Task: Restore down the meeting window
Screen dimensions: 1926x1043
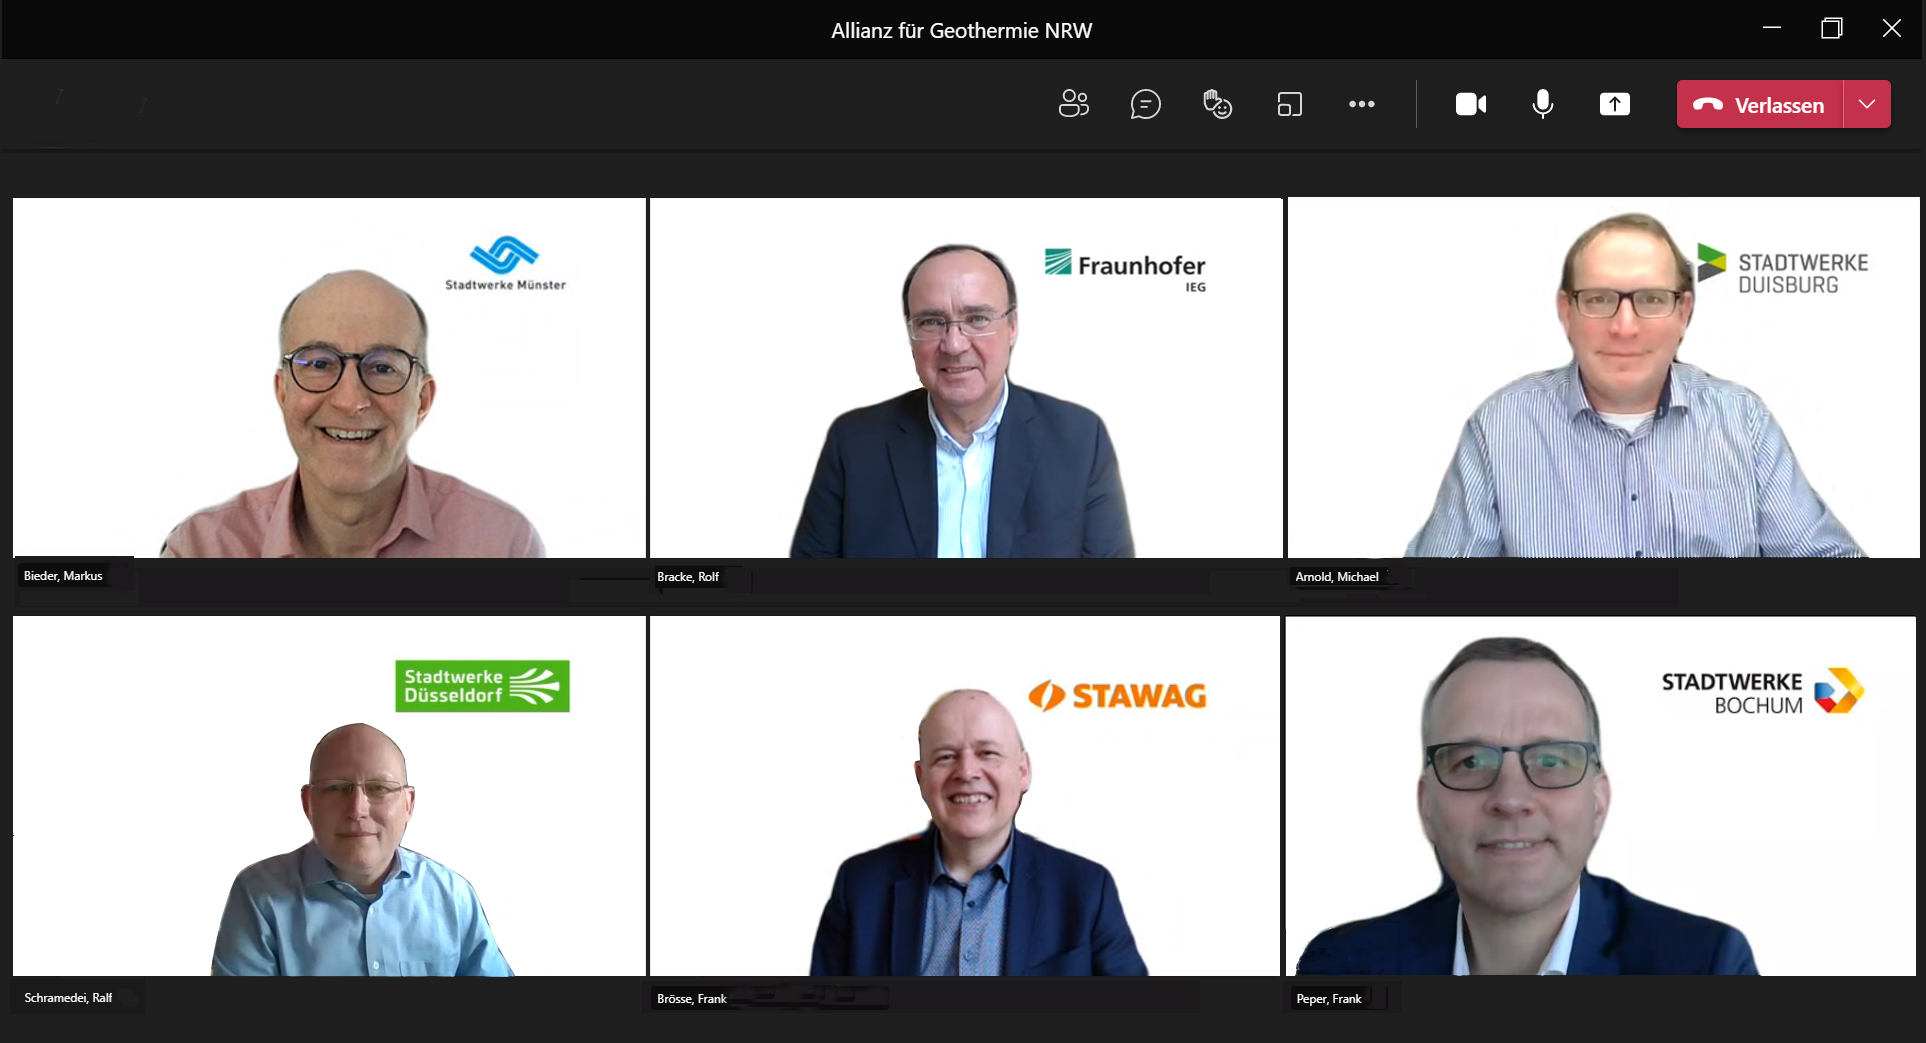Action: 1832,28
